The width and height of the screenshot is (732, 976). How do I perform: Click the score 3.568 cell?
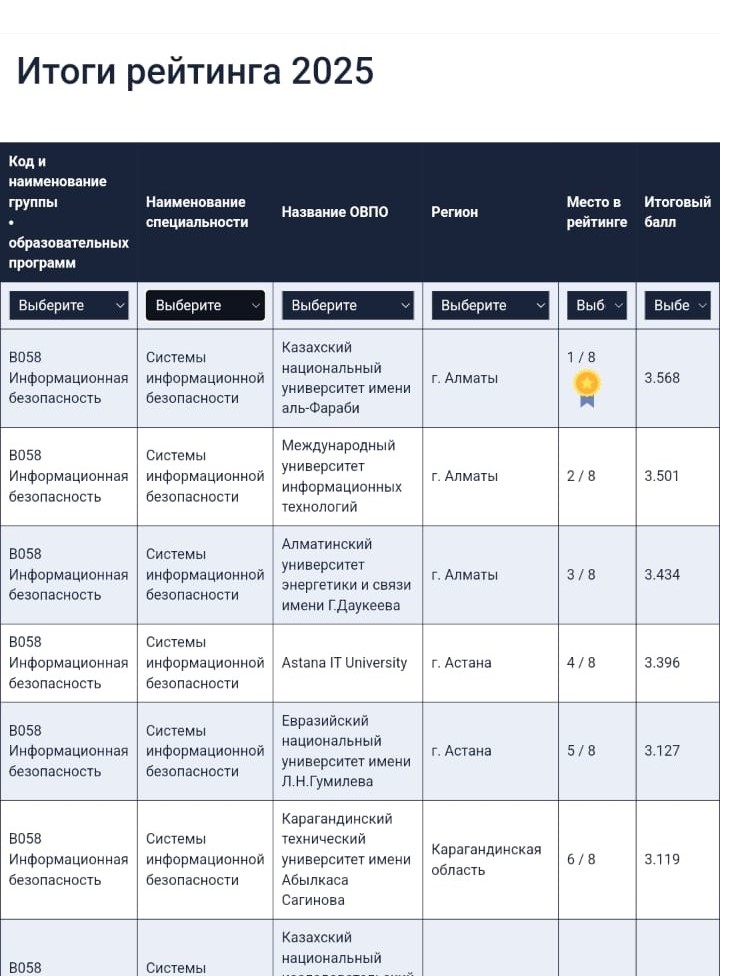pos(677,378)
